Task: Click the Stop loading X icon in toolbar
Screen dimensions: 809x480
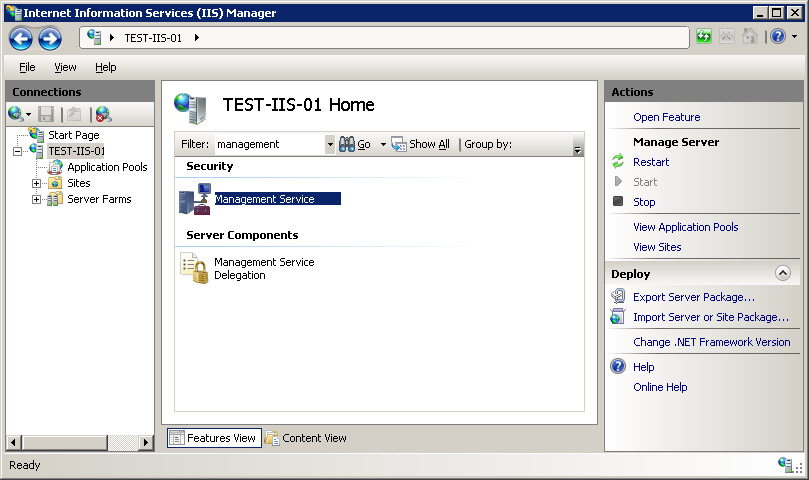Action: coord(726,36)
